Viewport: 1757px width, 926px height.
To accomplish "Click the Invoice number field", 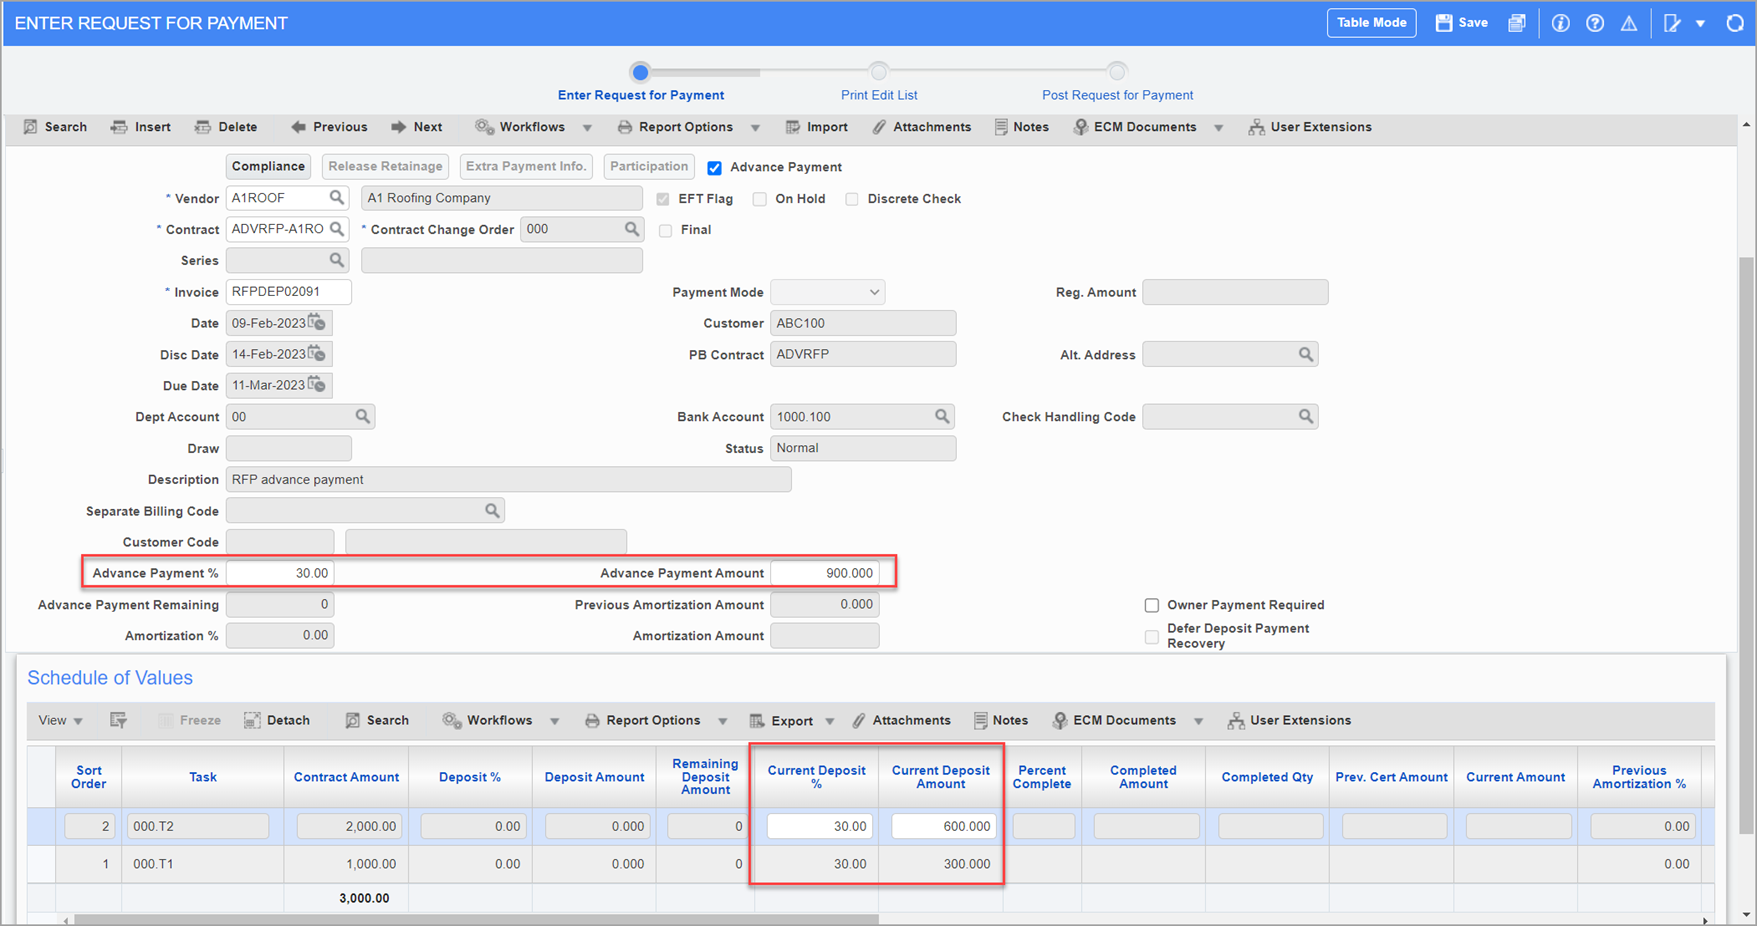I will [x=288, y=292].
